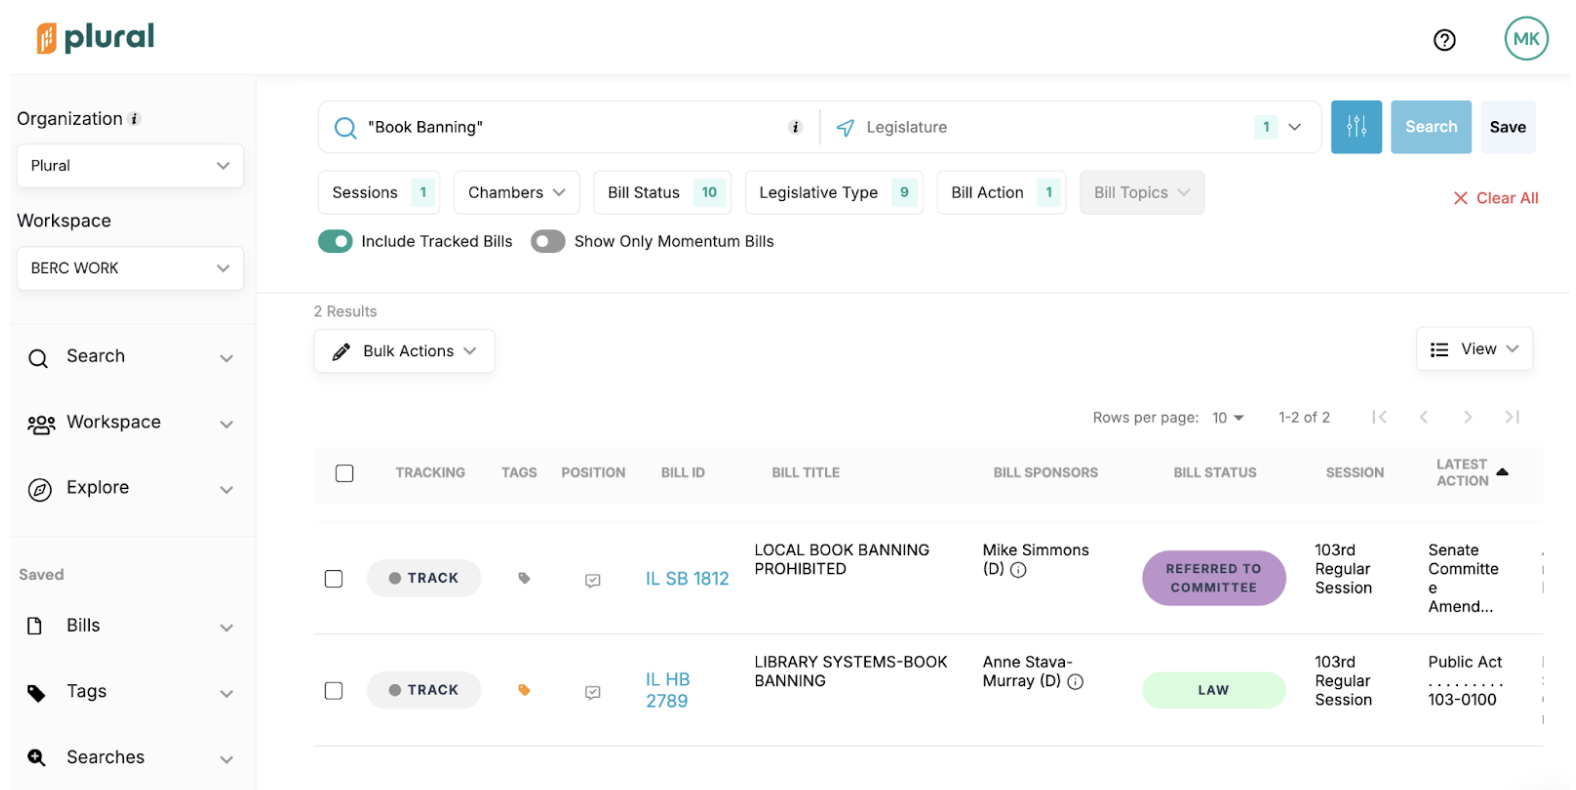Click the Book Banning search input field
Screen dimensions: 1576x790
570,127
